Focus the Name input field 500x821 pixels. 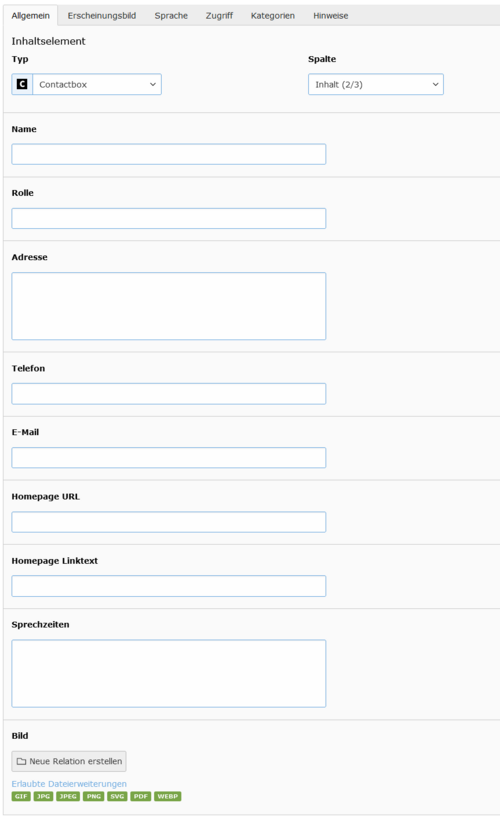tap(169, 154)
